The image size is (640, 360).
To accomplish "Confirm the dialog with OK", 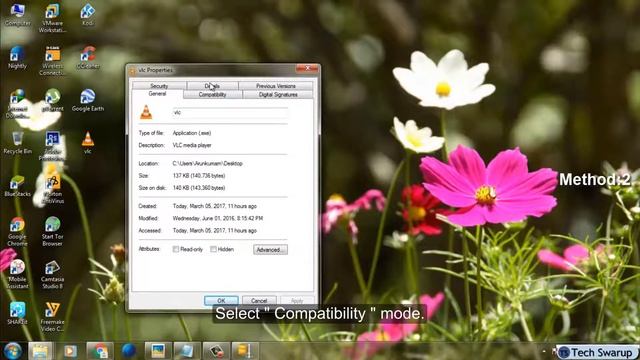I will pos(221,300).
